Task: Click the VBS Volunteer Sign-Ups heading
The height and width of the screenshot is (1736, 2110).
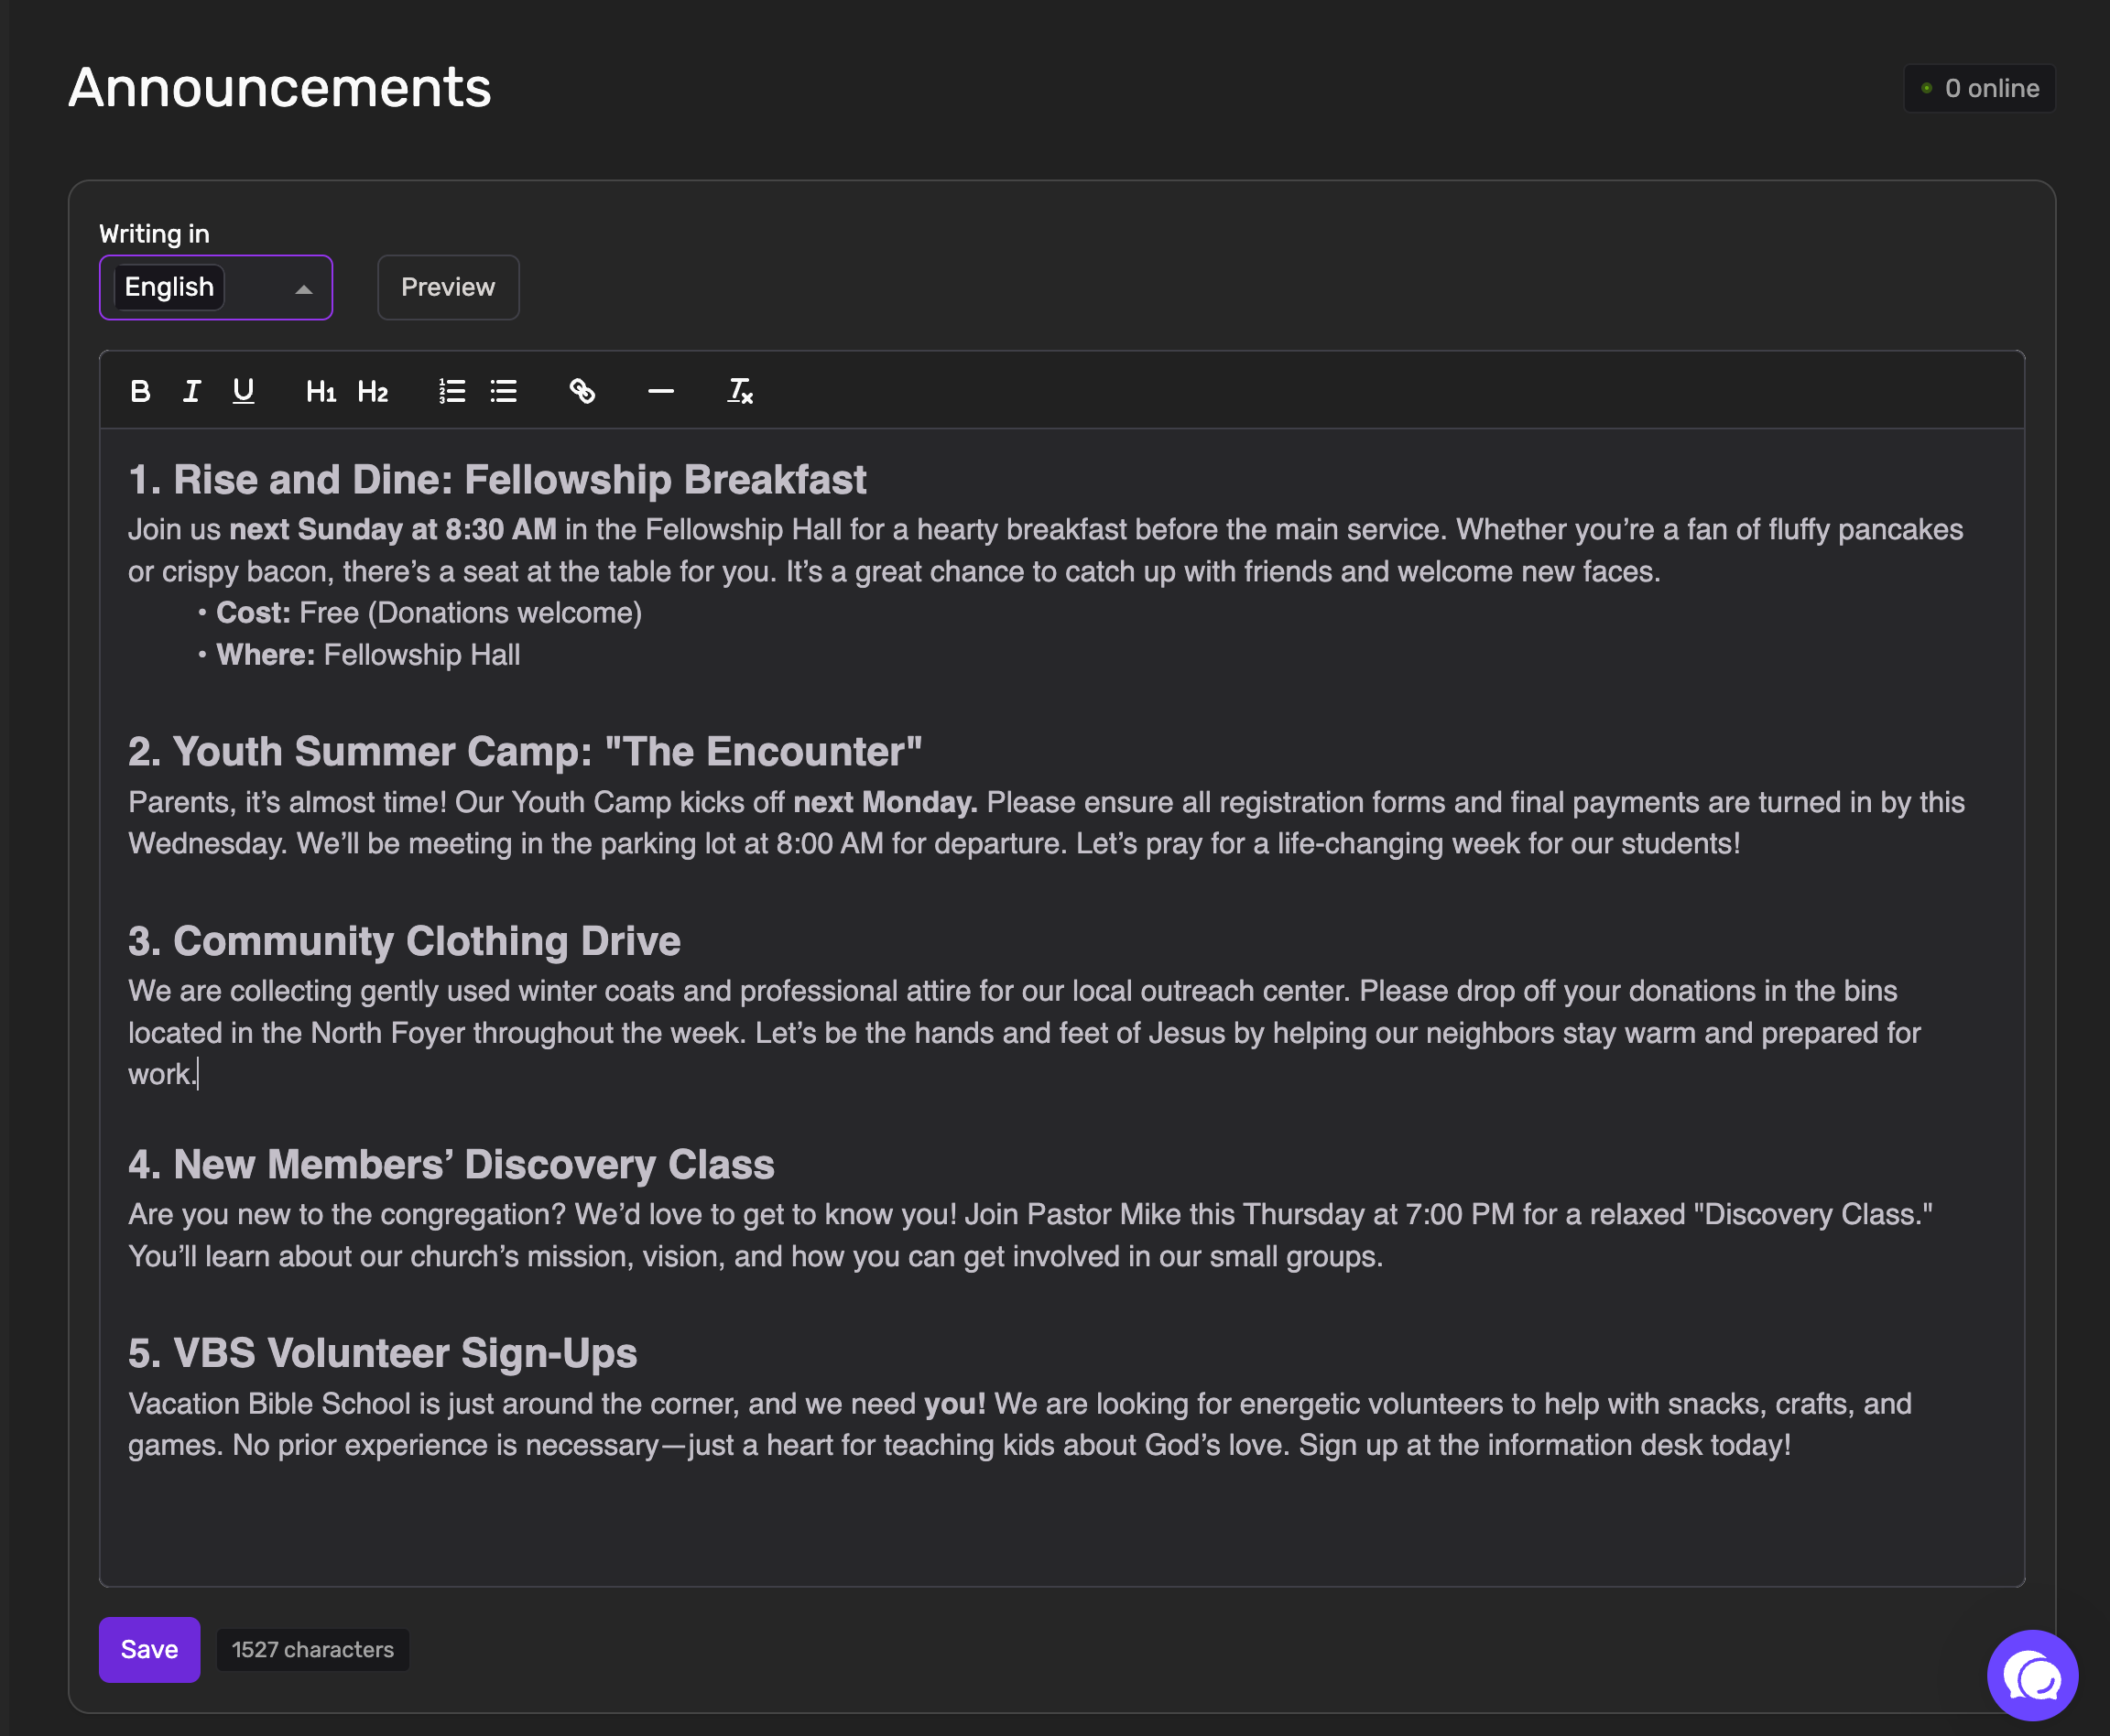Action: coord(382,1354)
